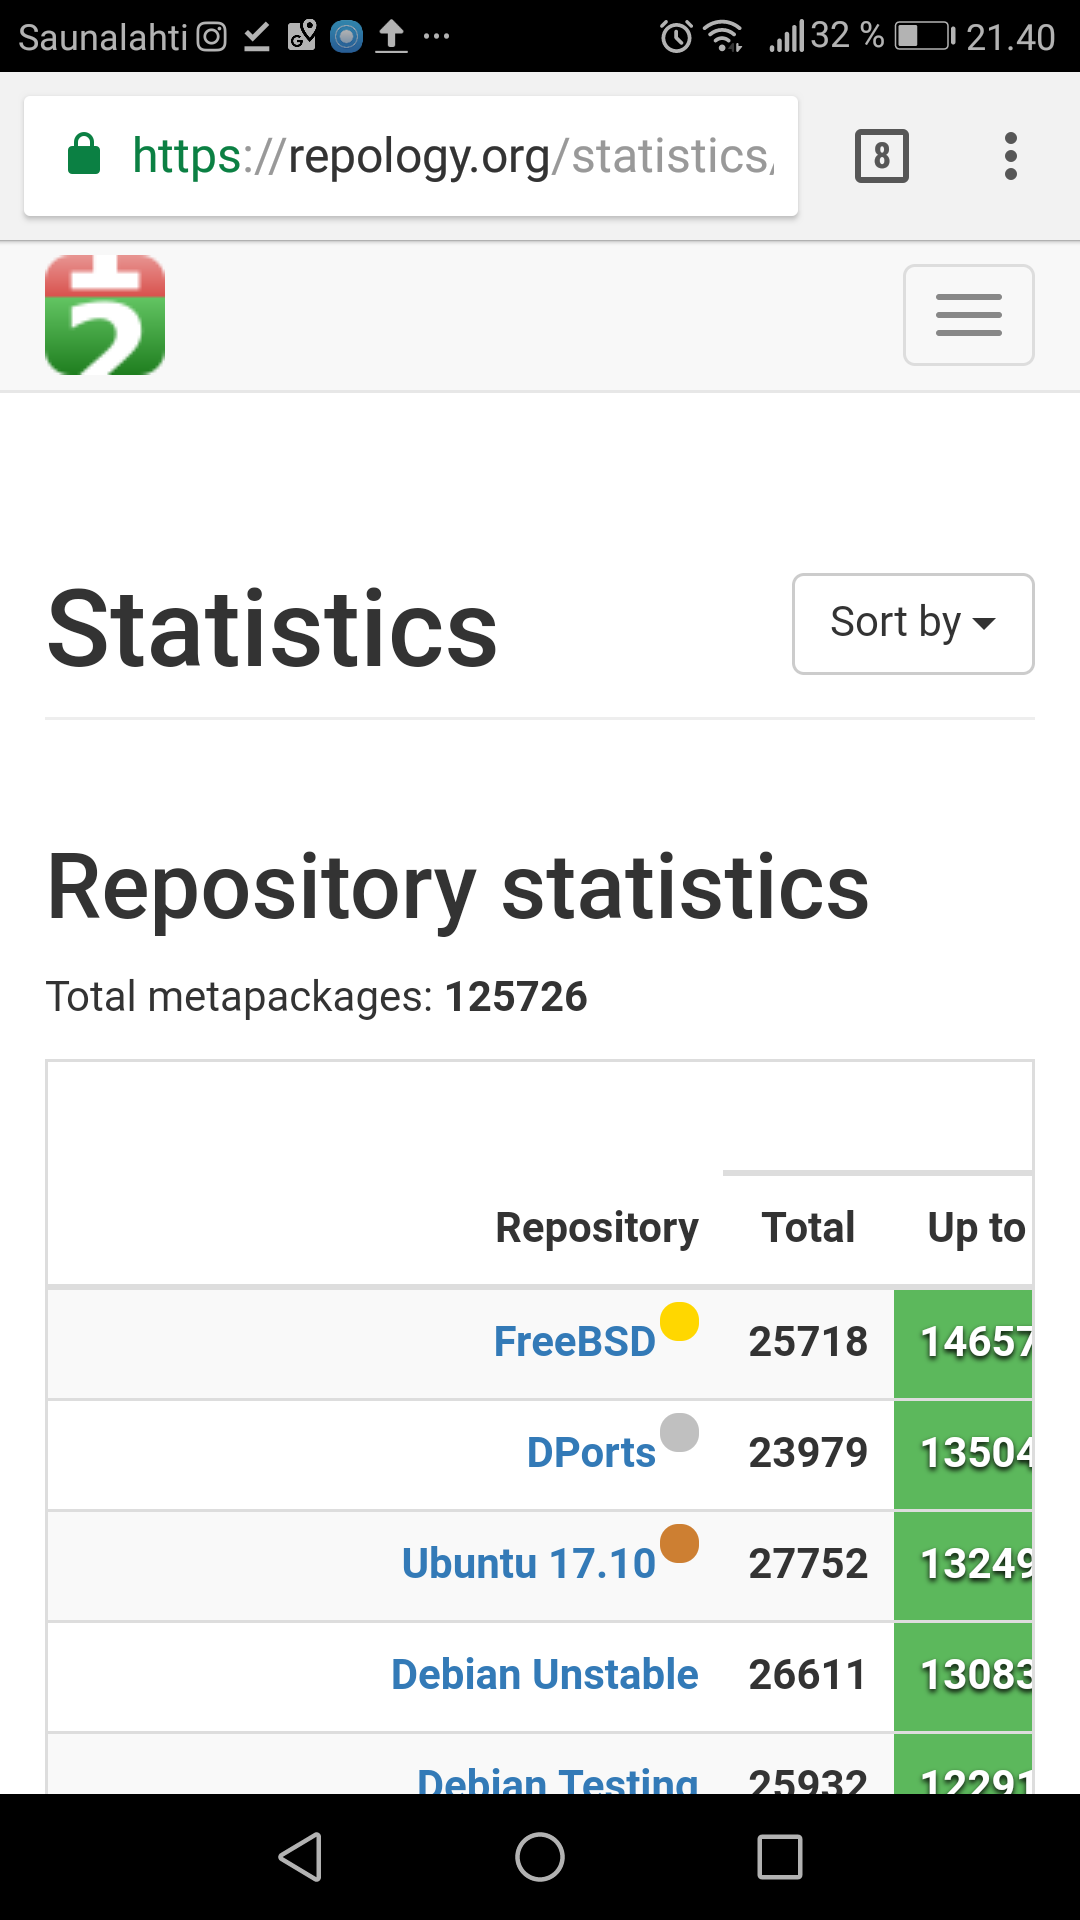Open the Debian Unstable repository link

tap(544, 1675)
